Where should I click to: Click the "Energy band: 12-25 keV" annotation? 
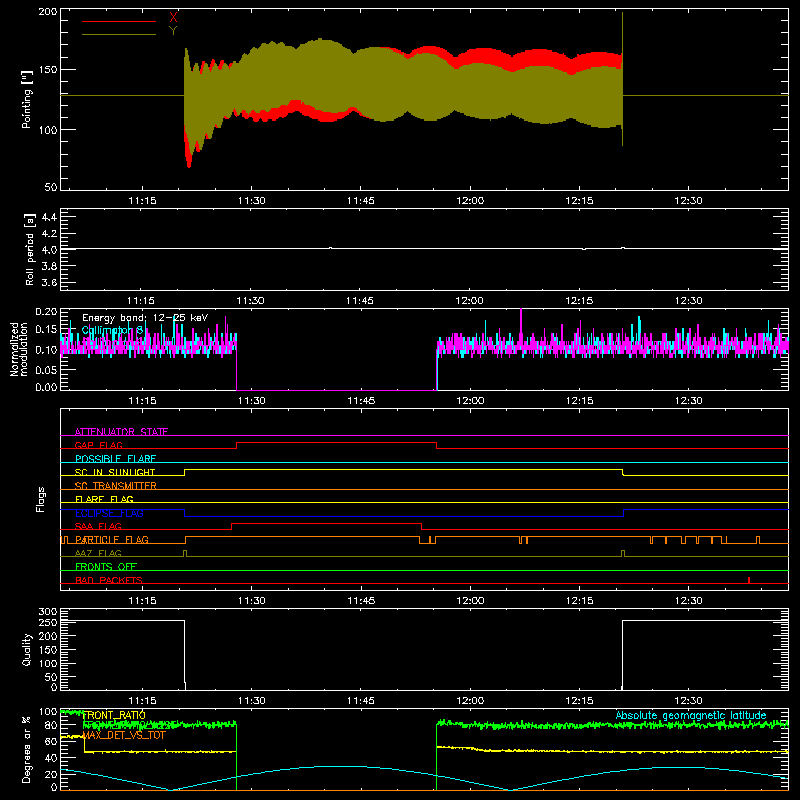click(x=145, y=318)
